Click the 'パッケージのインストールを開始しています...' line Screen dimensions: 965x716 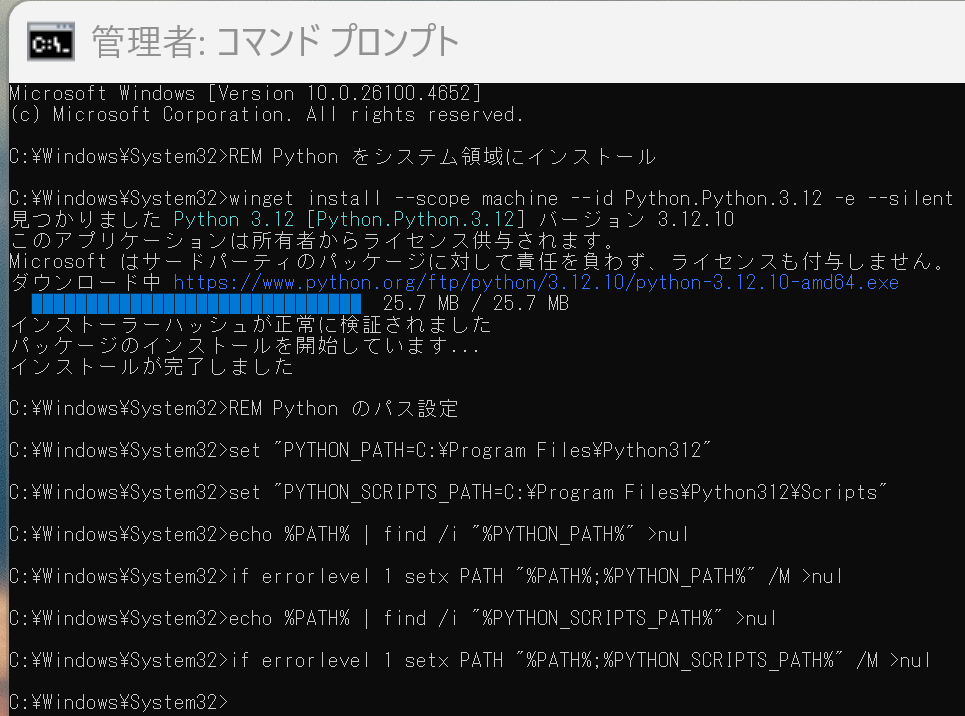244,345
